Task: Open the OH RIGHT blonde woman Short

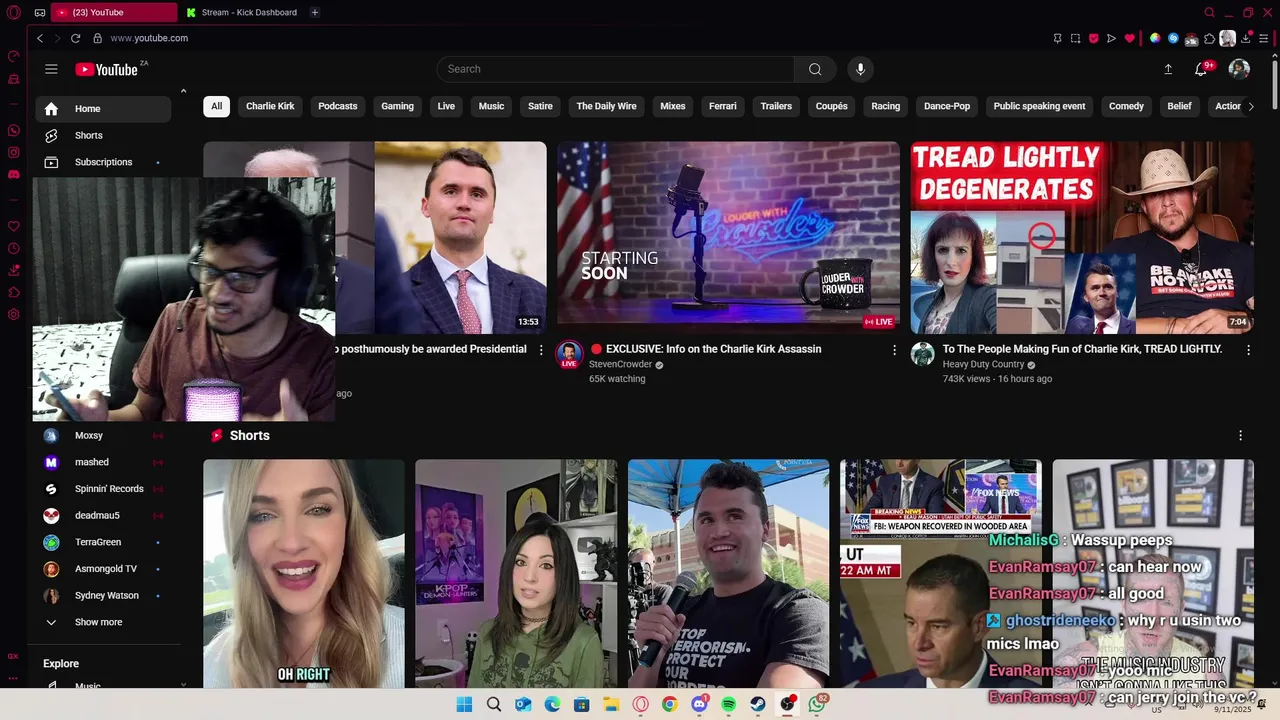Action: [x=304, y=574]
